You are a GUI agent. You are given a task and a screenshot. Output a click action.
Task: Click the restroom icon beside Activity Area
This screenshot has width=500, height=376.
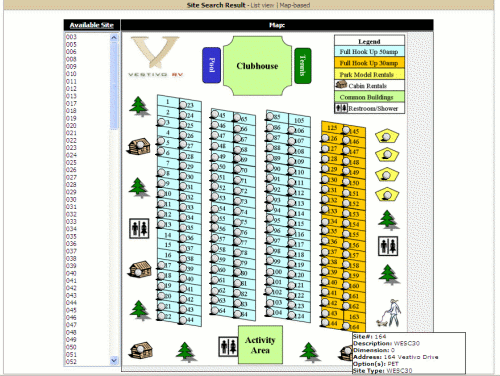(x=228, y=346)
